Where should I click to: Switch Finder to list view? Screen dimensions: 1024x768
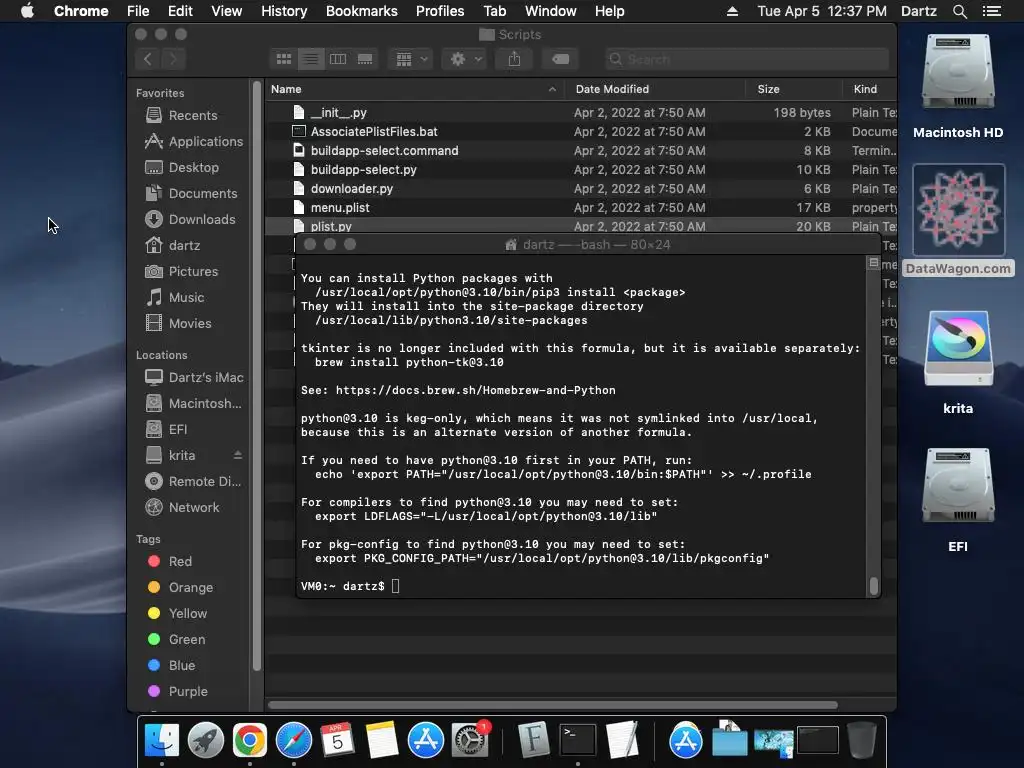(311, 59)
